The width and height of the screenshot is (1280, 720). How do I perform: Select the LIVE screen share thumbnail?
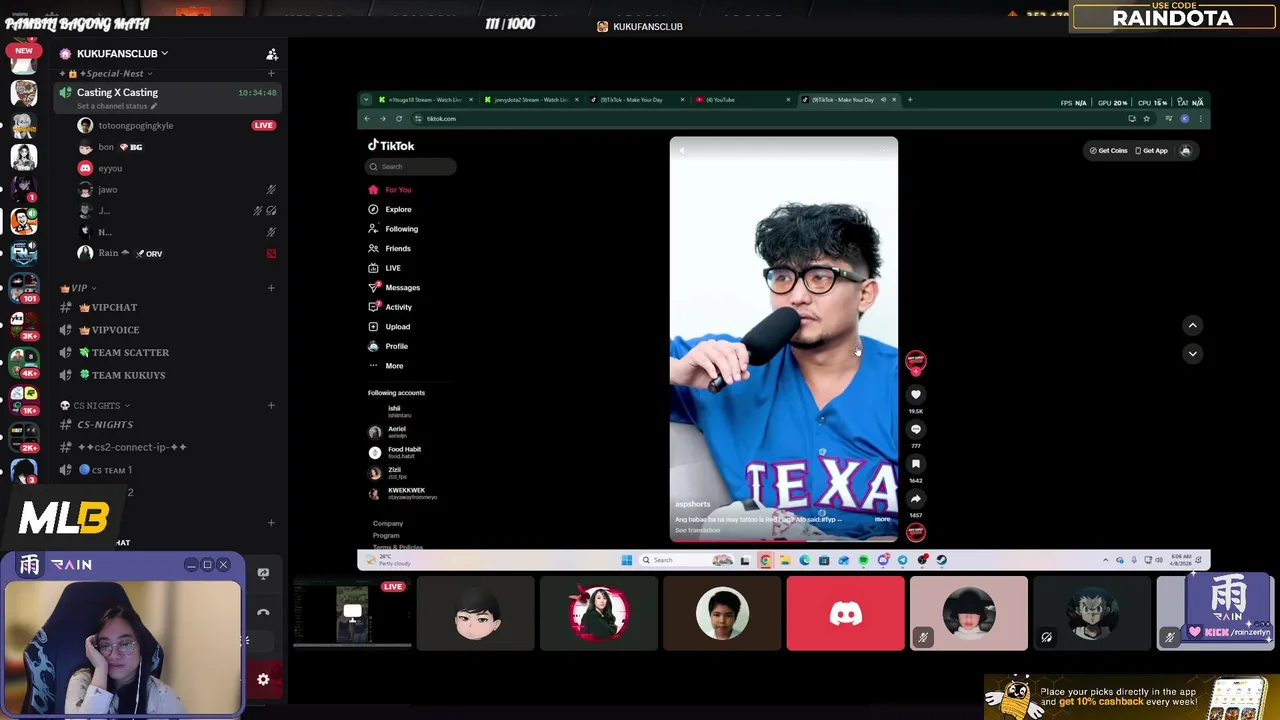pos(351,614)
